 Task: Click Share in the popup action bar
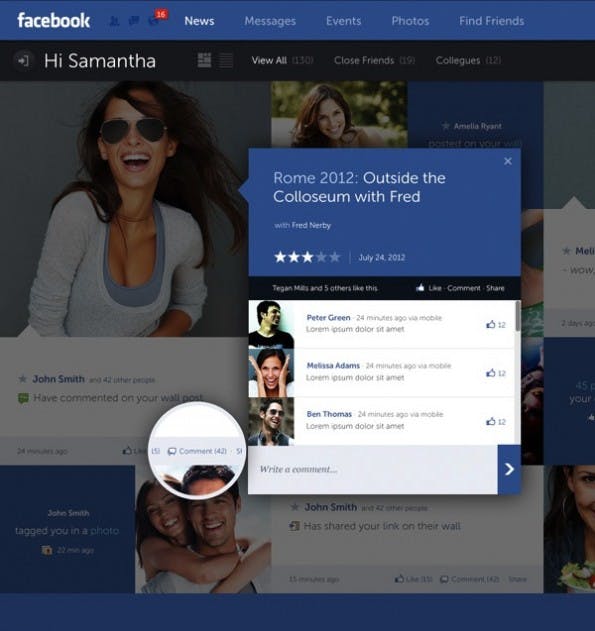495,288
